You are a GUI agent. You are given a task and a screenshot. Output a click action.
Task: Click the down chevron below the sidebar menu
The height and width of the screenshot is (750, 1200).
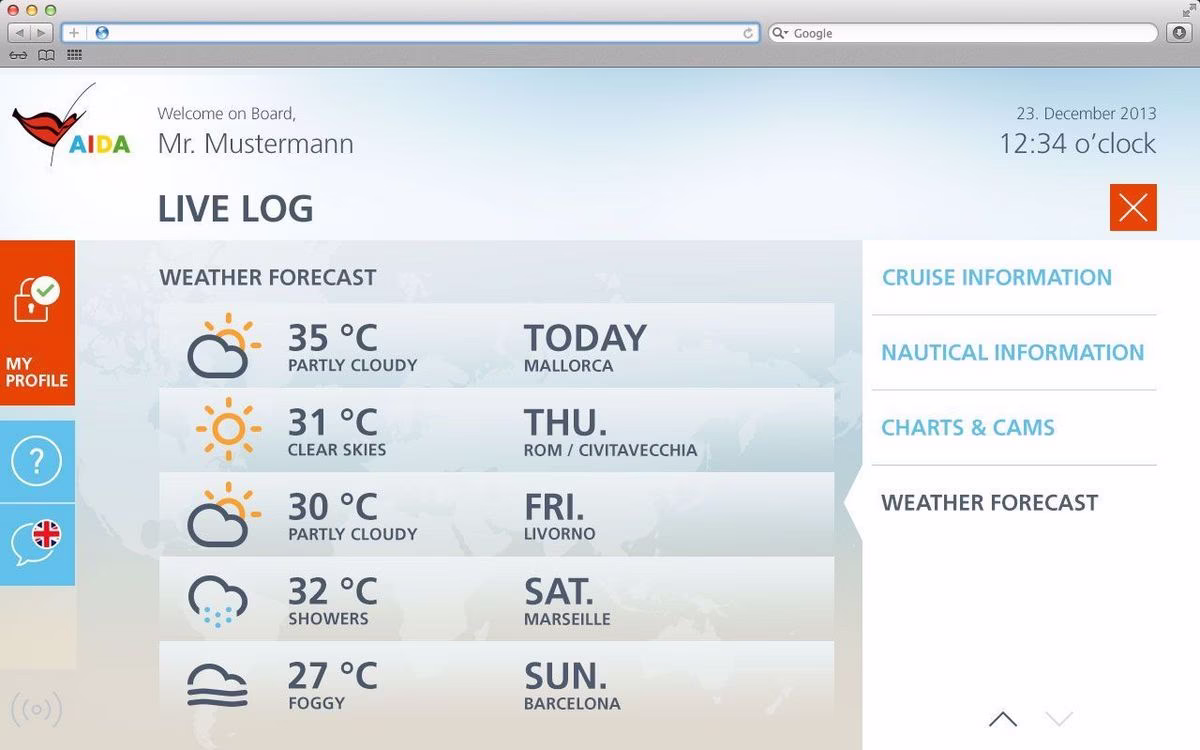point(1059,717)
